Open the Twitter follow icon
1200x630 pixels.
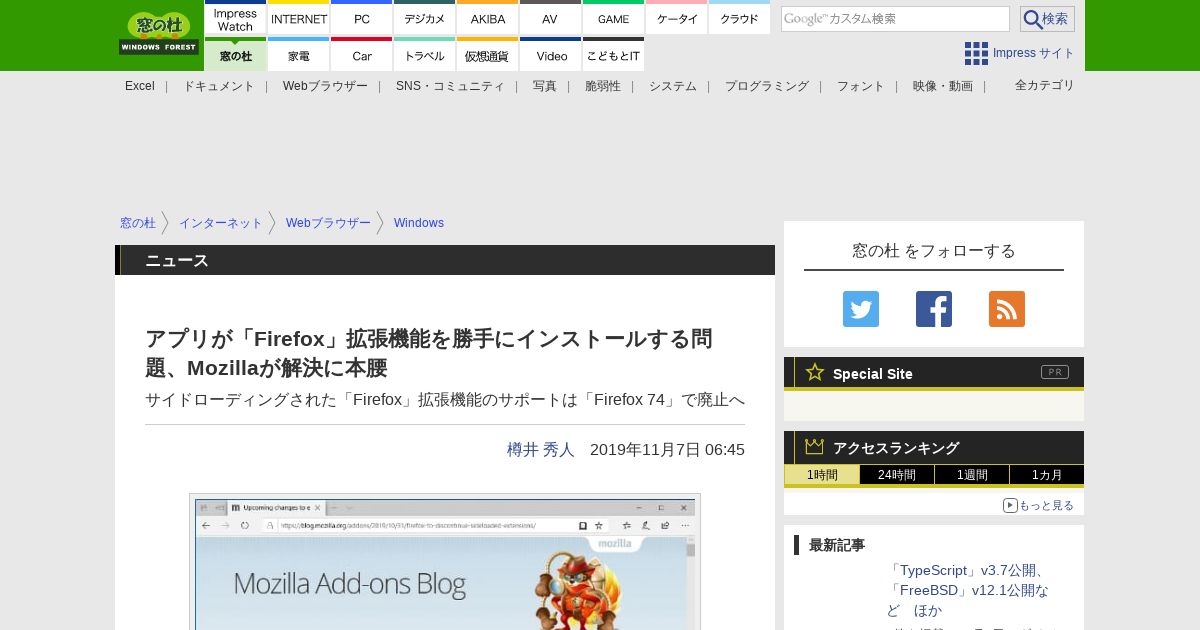861,309
